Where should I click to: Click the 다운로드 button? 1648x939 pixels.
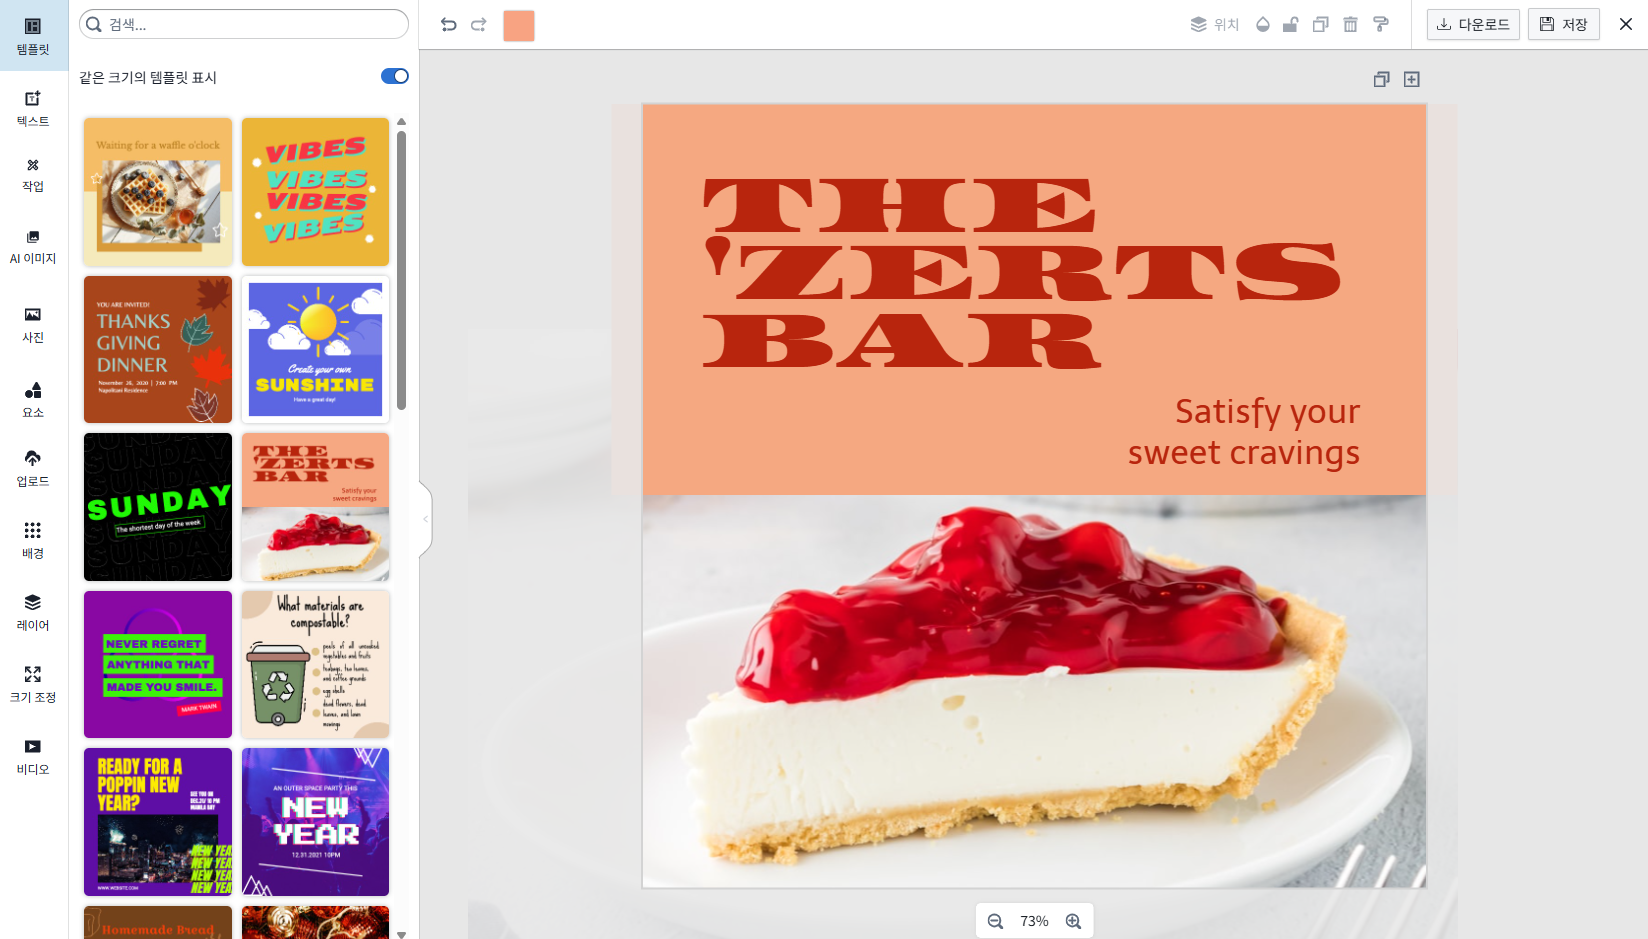1473,25
